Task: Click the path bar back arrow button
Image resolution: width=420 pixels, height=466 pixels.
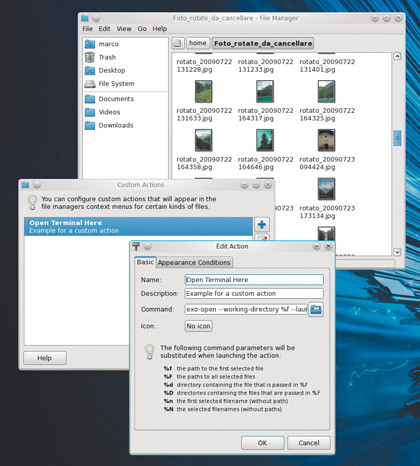Action: tap(178, 43)
